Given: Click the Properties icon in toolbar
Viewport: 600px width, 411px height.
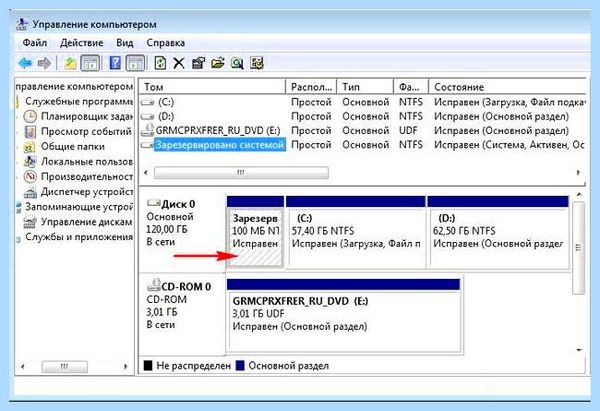Looking at the screenshot, I should [198, 63].
